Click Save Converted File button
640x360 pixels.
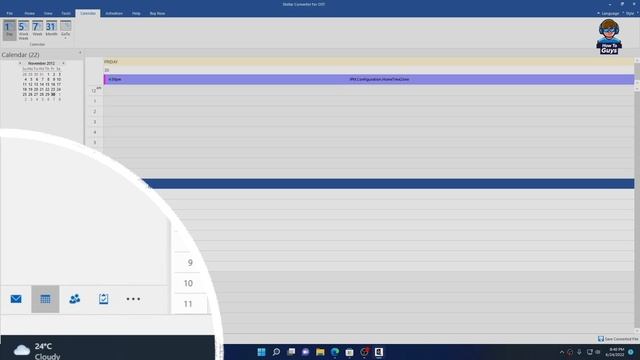pos(618,339)
